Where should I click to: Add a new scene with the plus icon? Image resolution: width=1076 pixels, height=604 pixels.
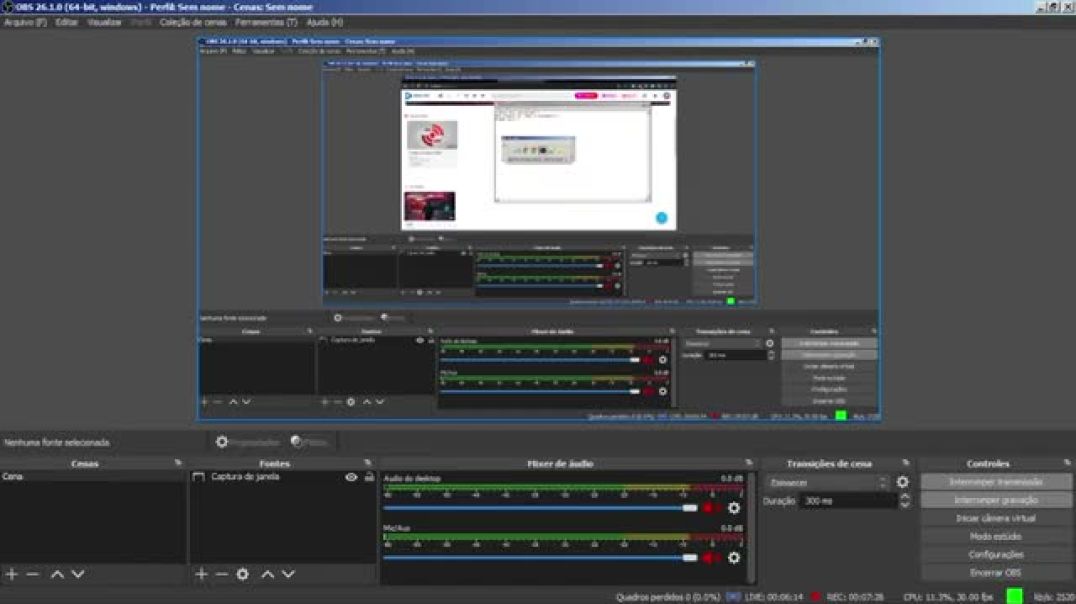point(12,574)
